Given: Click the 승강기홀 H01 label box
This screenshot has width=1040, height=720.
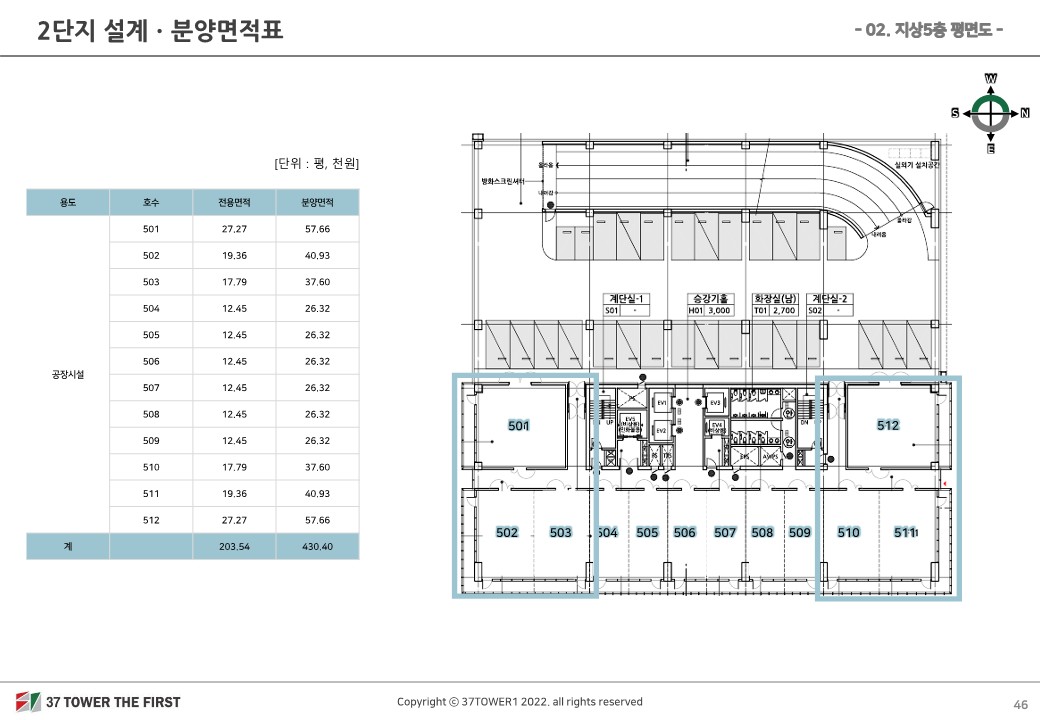Looking at the screenshot, I should (711, 305).
